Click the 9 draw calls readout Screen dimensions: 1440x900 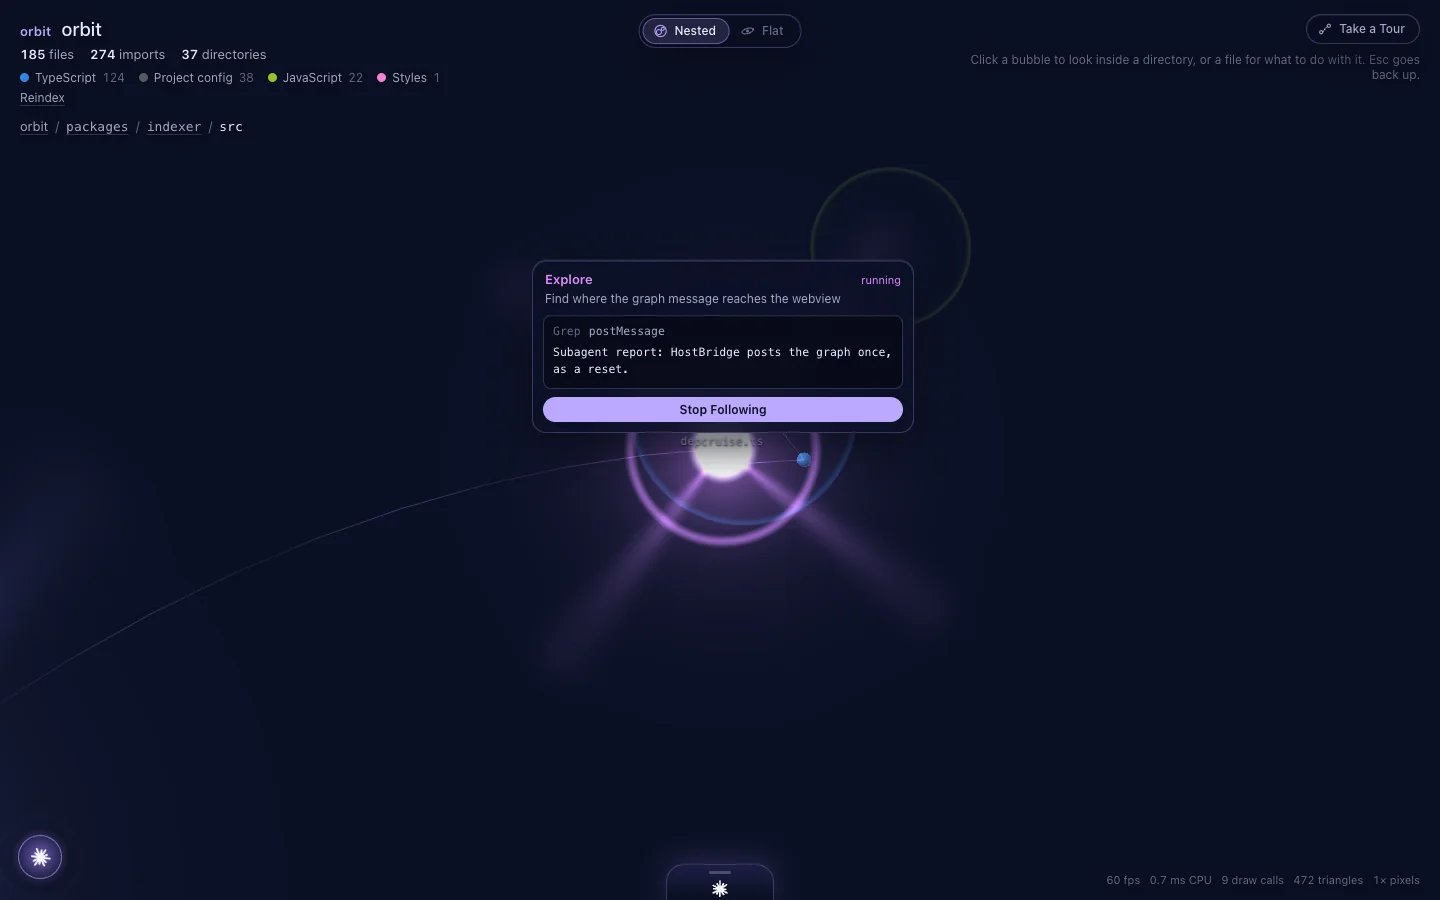tap(1252, 881)
